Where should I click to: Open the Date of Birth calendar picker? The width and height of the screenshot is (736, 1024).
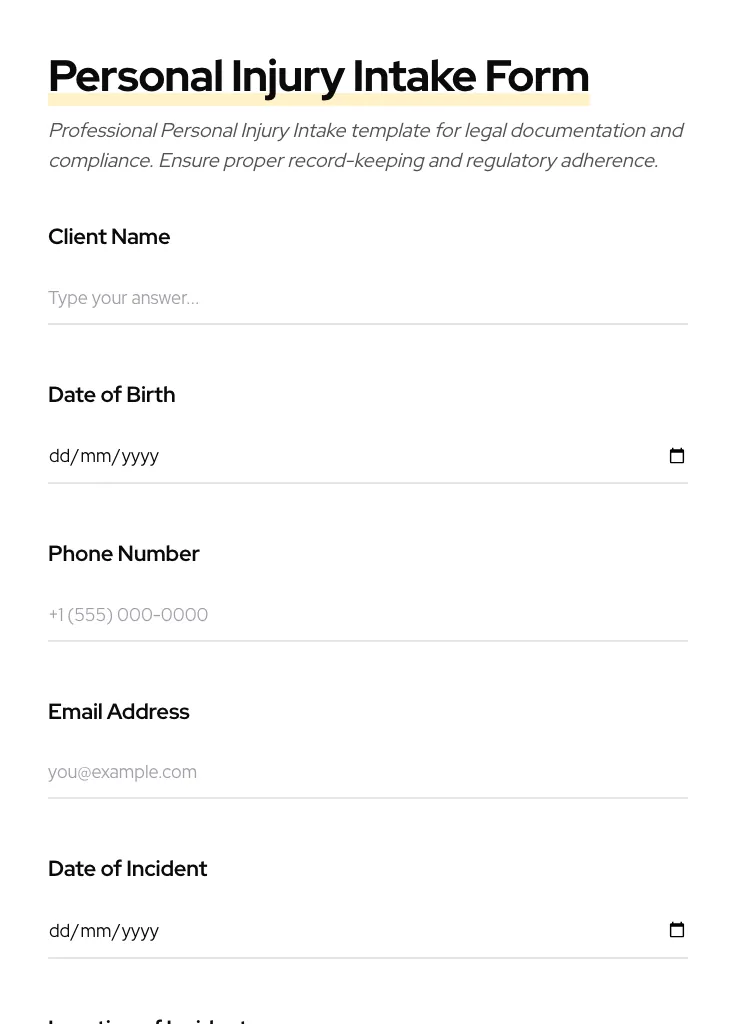(677, 456)
